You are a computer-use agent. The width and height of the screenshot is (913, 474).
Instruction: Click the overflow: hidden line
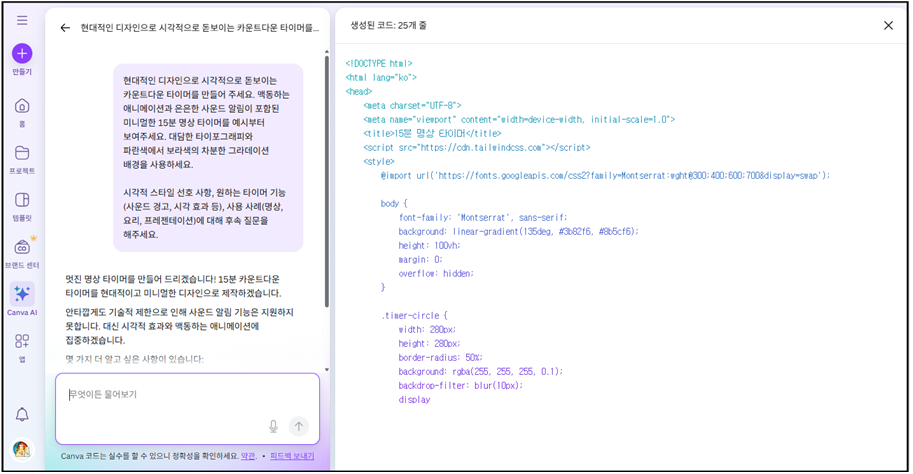point(436,273)
